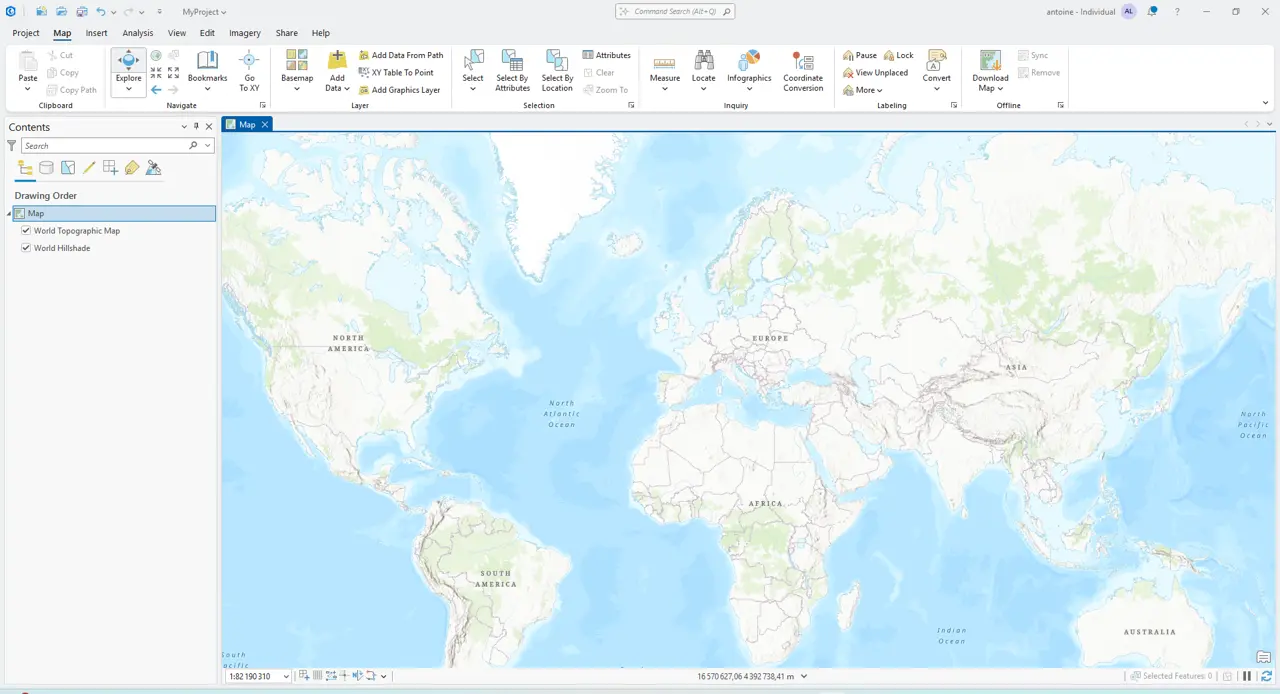Screen dimensions: 1280x694
Task: Switch to the Analysis ribbon tab
Action: coord(137,32)
